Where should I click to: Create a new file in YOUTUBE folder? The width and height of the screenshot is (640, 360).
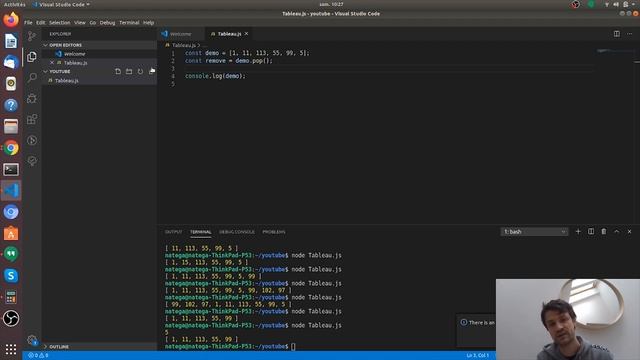118,71
